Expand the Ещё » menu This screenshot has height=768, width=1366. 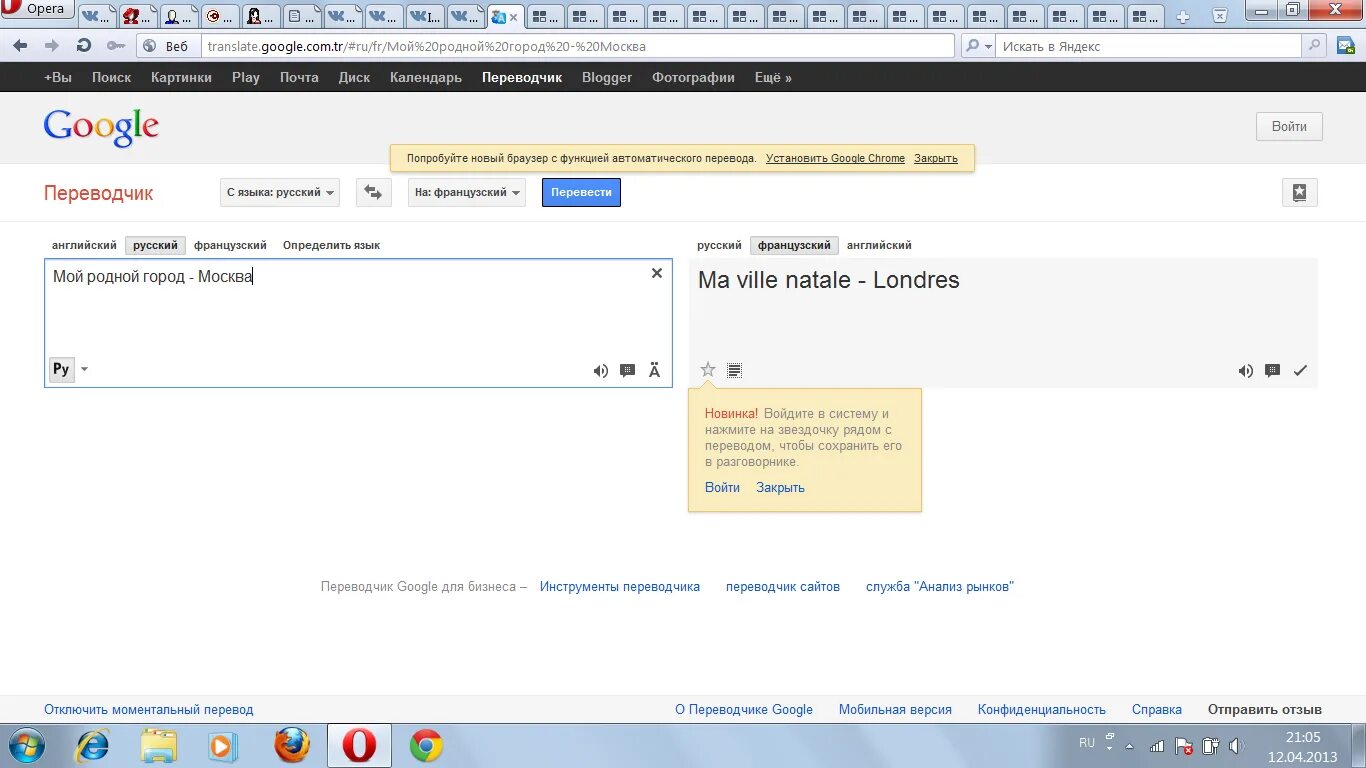(773, 77)
